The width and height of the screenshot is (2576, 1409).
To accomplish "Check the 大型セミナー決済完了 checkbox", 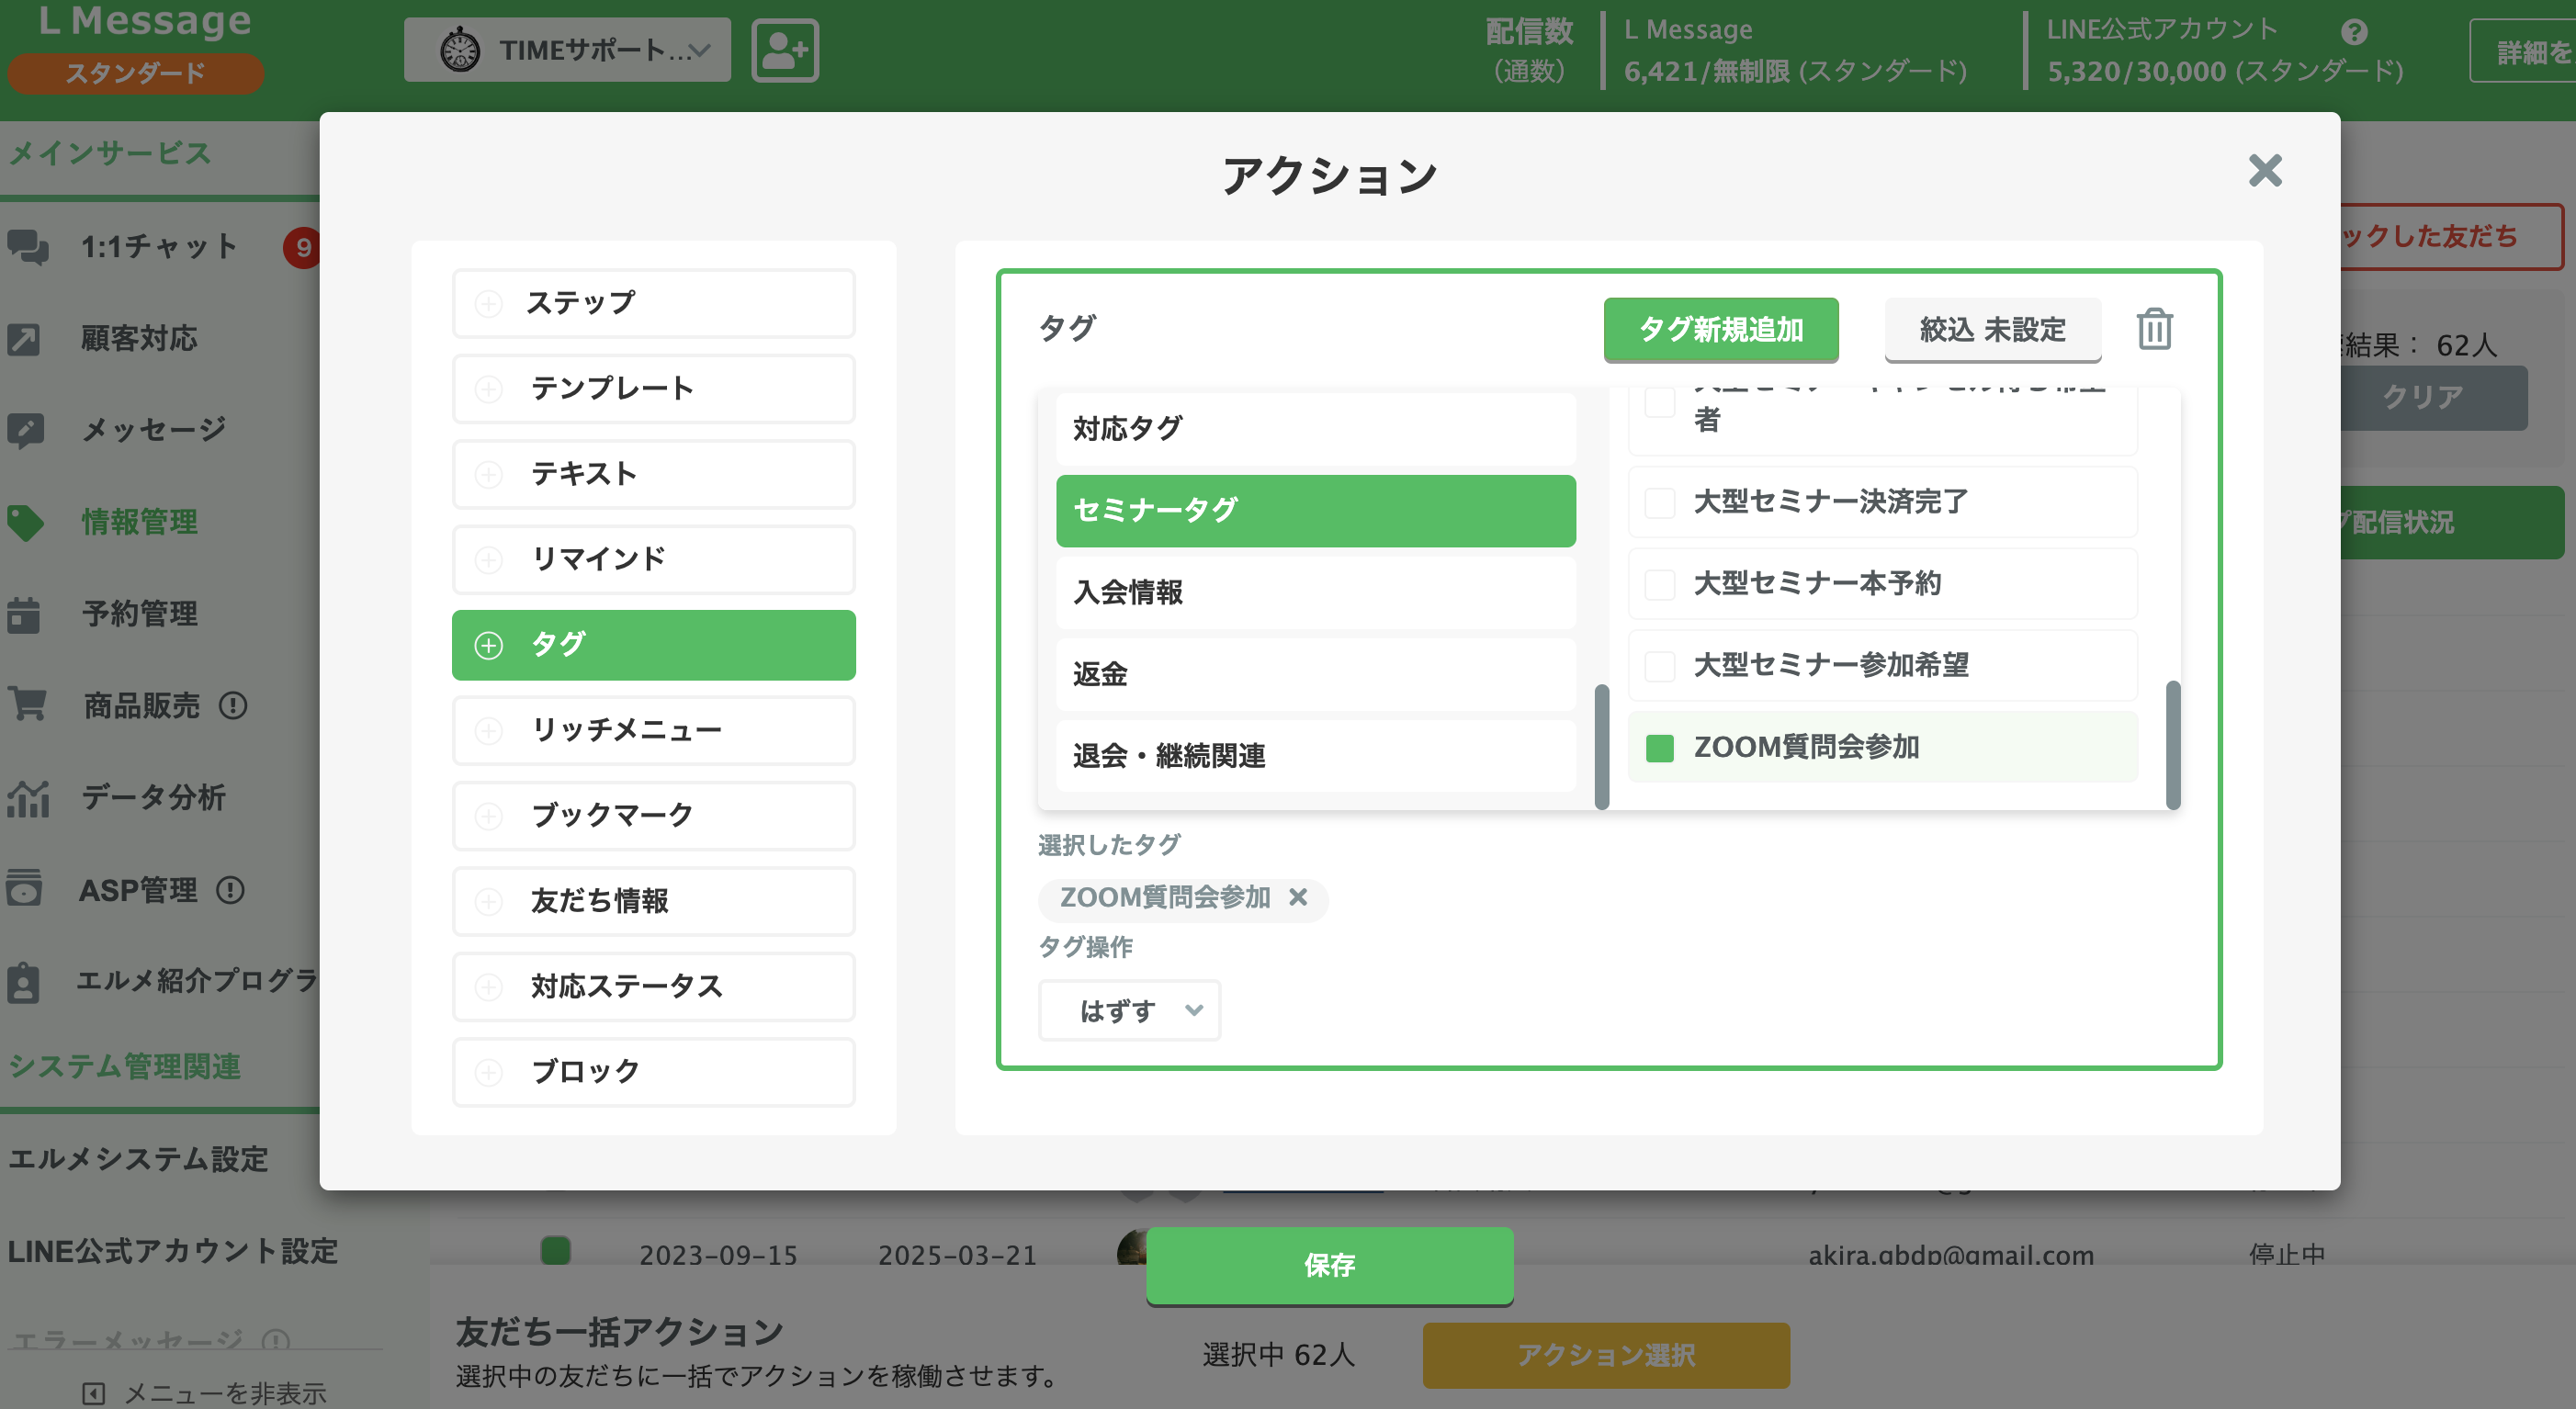I will tap(1659, 502).
